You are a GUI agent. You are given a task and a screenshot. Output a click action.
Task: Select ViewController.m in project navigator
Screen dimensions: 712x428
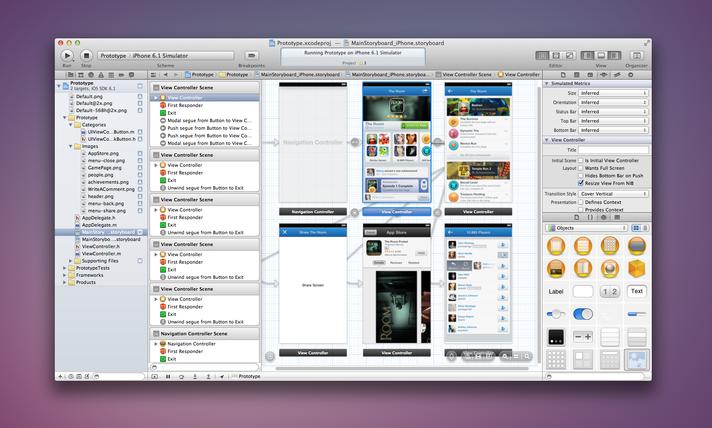pyautogui.click(x=101, y=254)
